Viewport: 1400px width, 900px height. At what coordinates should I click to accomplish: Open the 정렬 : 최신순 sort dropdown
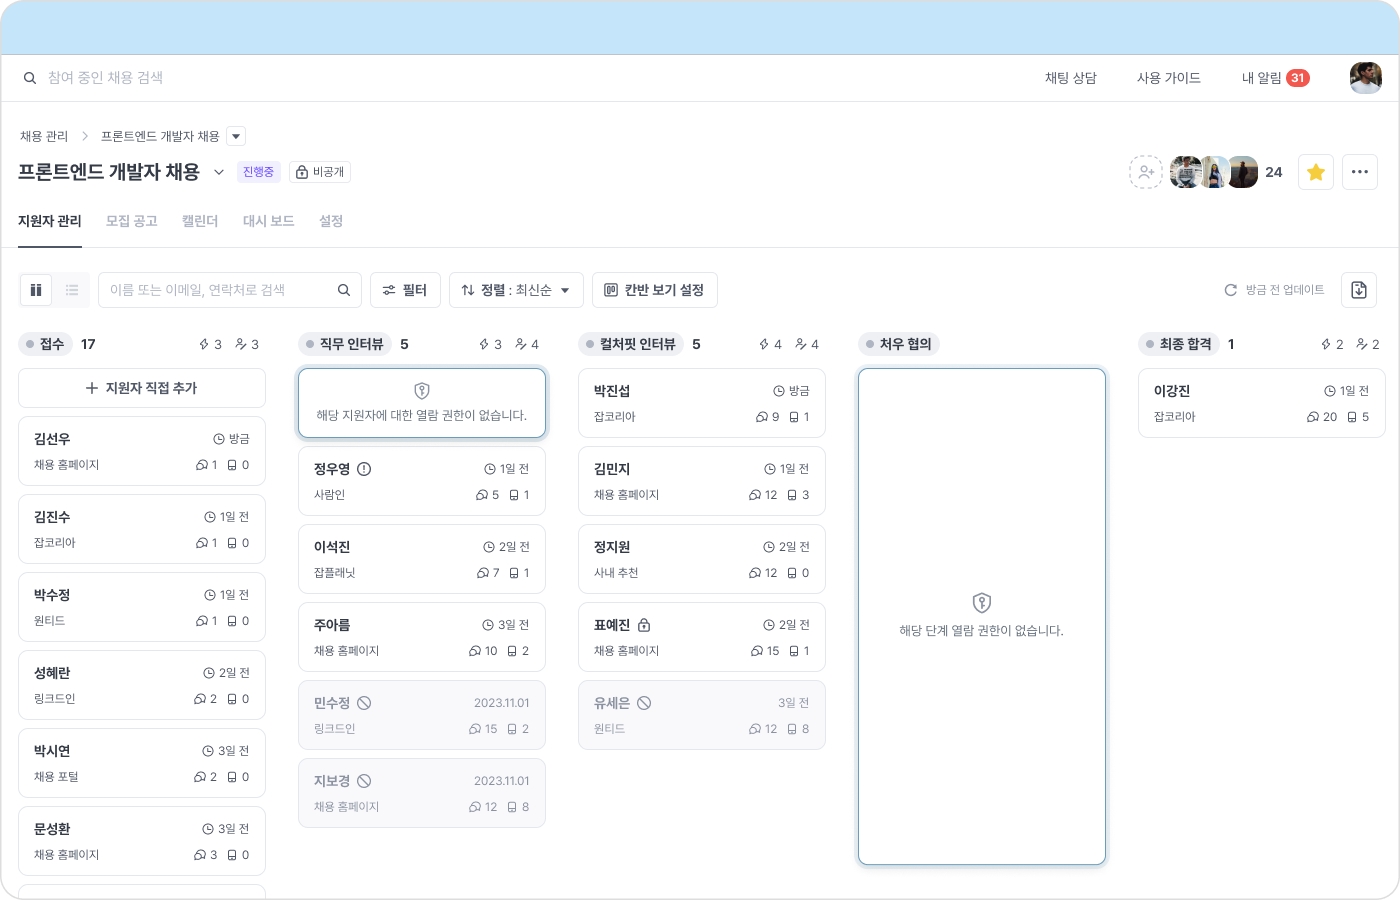click(x=516, y=290)
